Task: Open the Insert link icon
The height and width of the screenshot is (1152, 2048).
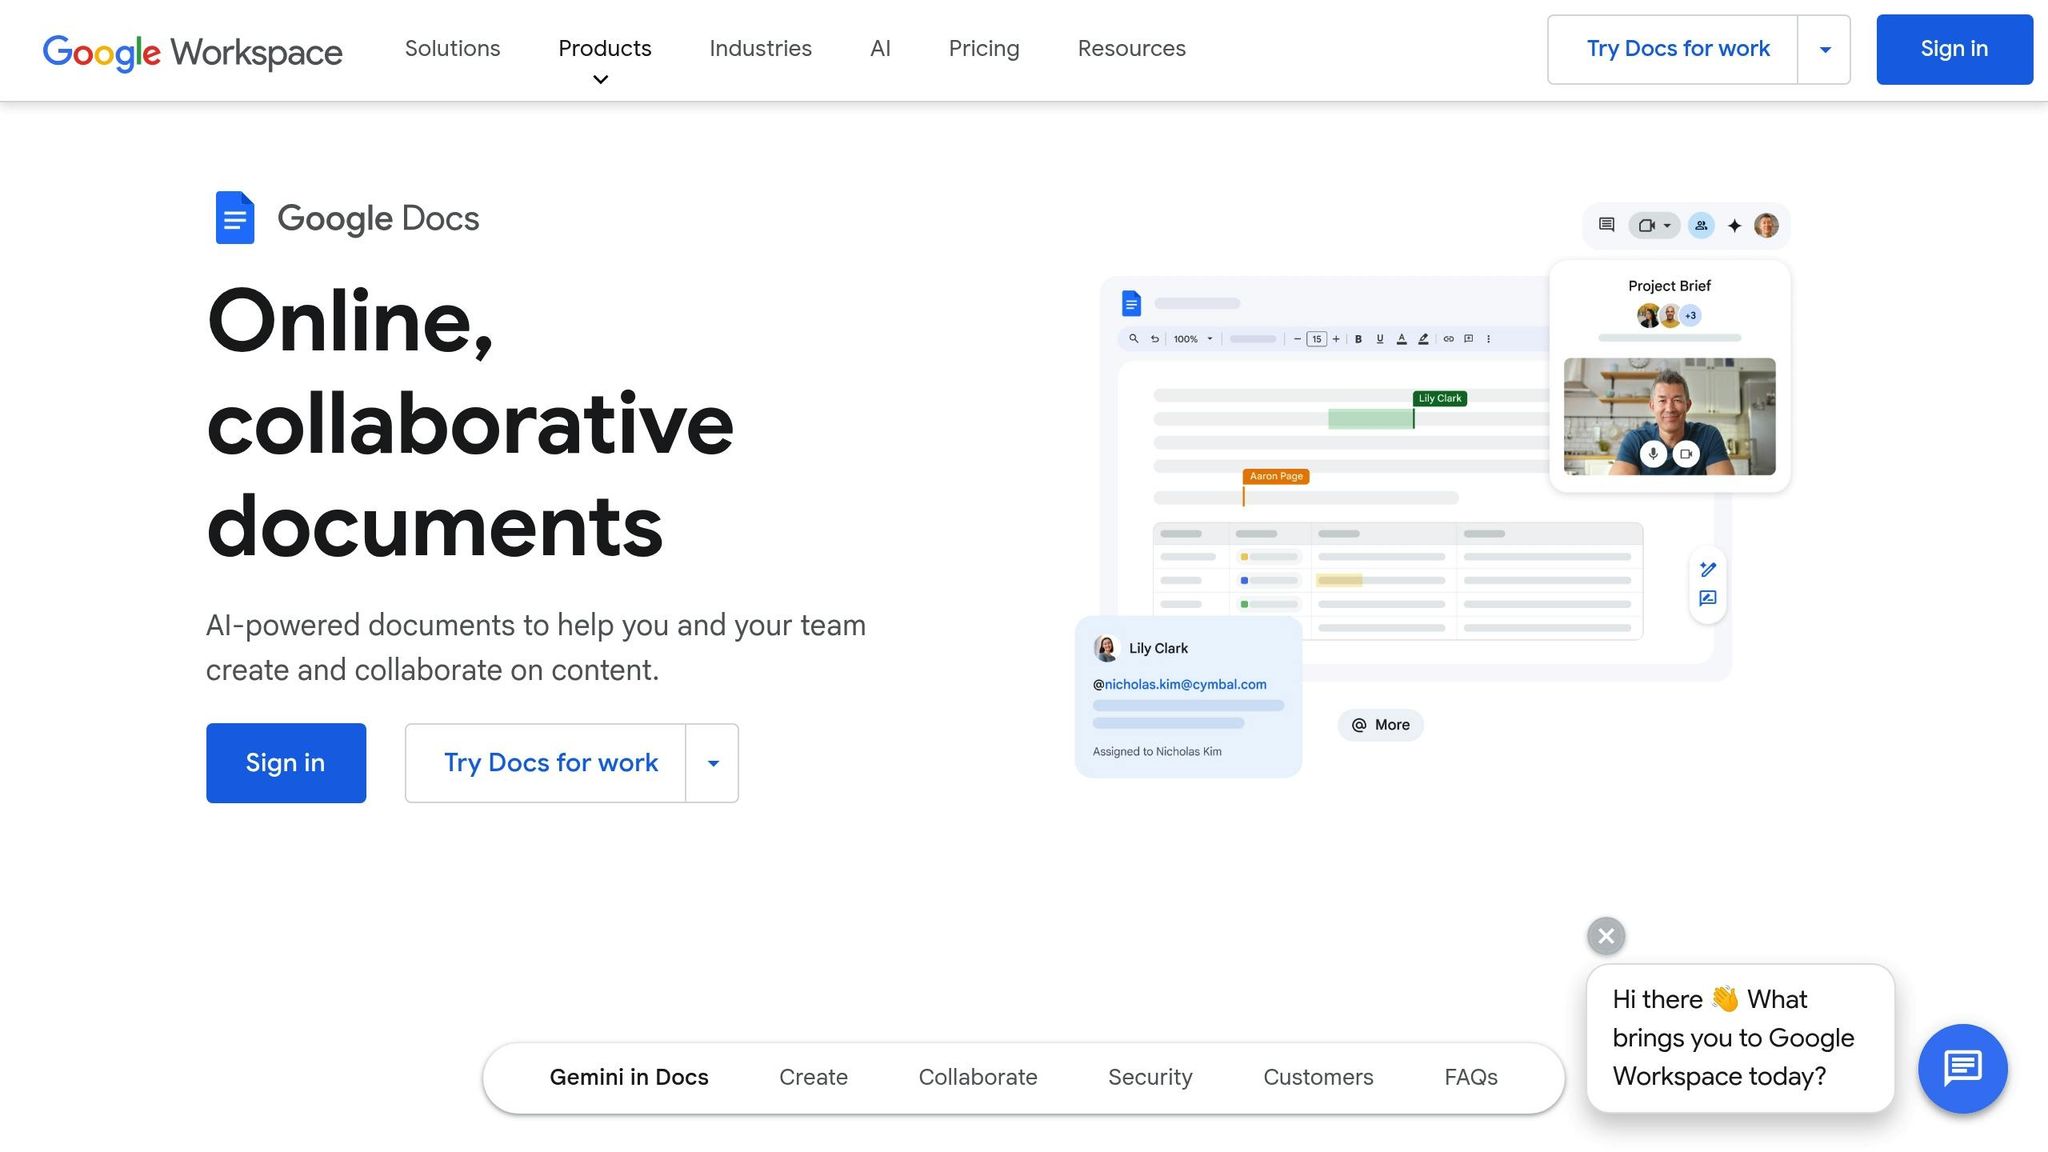Action: tap(1449, 339)
